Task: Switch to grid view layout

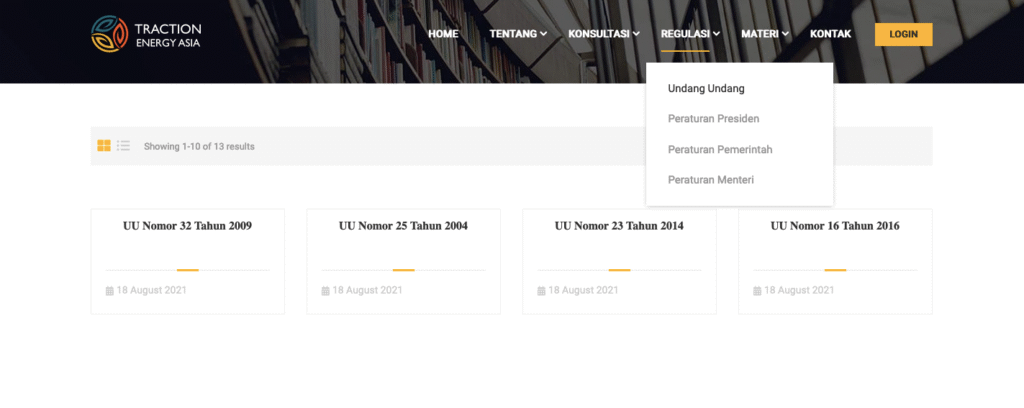Action: [x=104, y=146]
